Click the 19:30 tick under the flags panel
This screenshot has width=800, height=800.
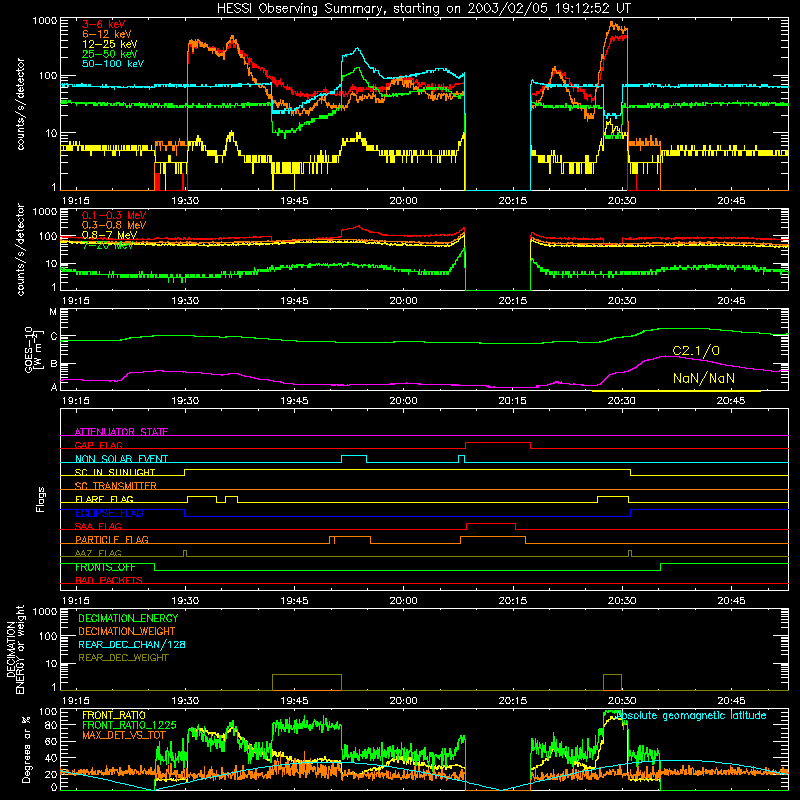click(185, 601)
